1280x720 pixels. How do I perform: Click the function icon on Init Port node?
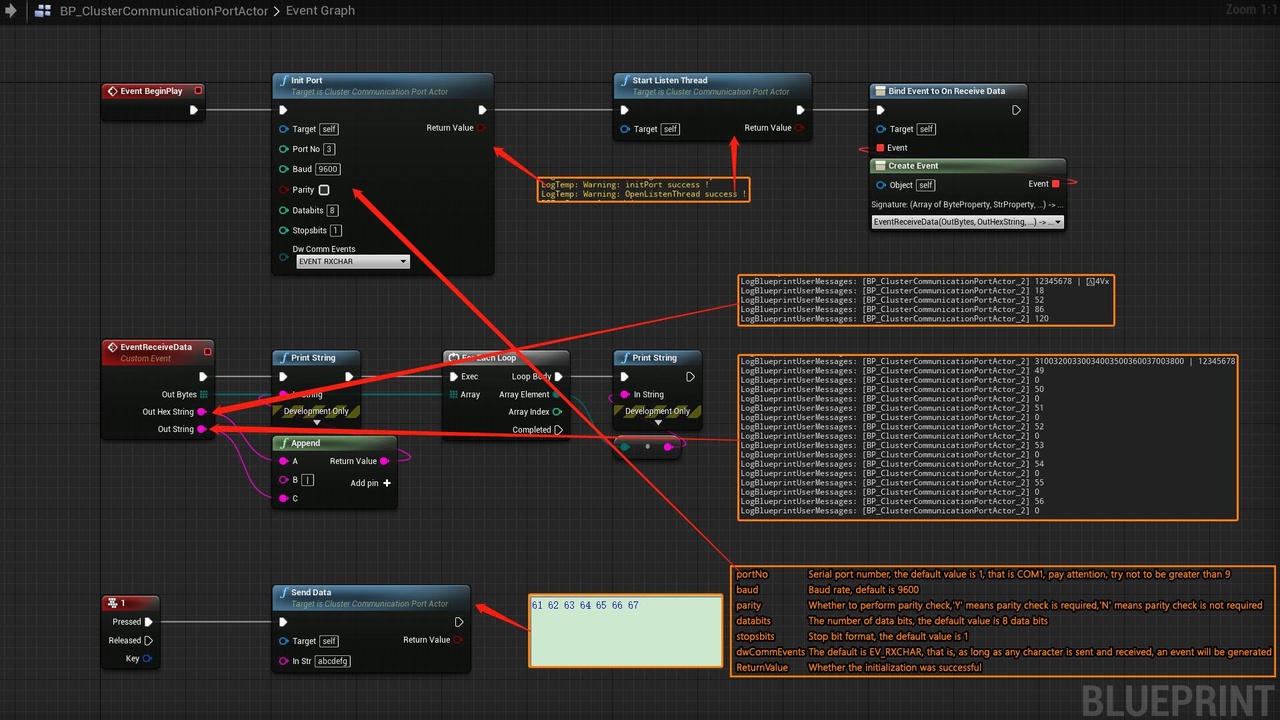pyautogui.click(x=284, y=81)
